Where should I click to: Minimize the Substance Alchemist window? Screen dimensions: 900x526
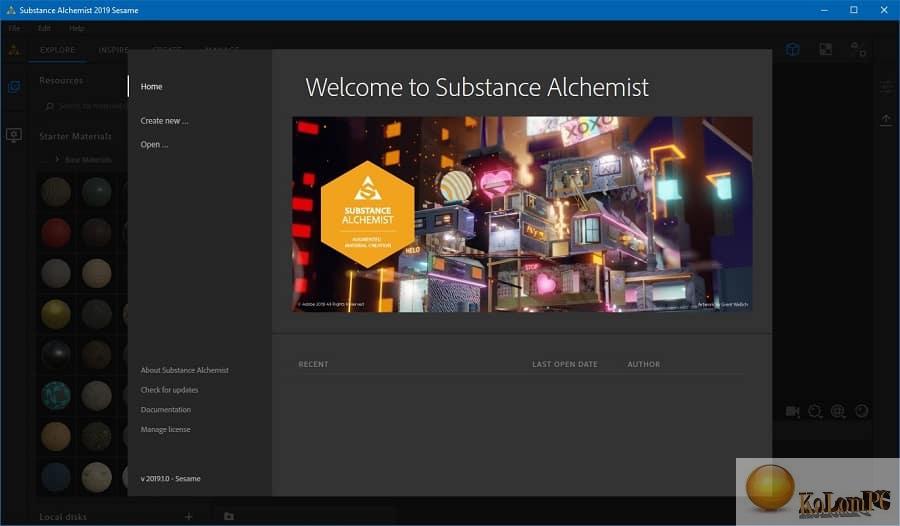click(x=824, y=10)
